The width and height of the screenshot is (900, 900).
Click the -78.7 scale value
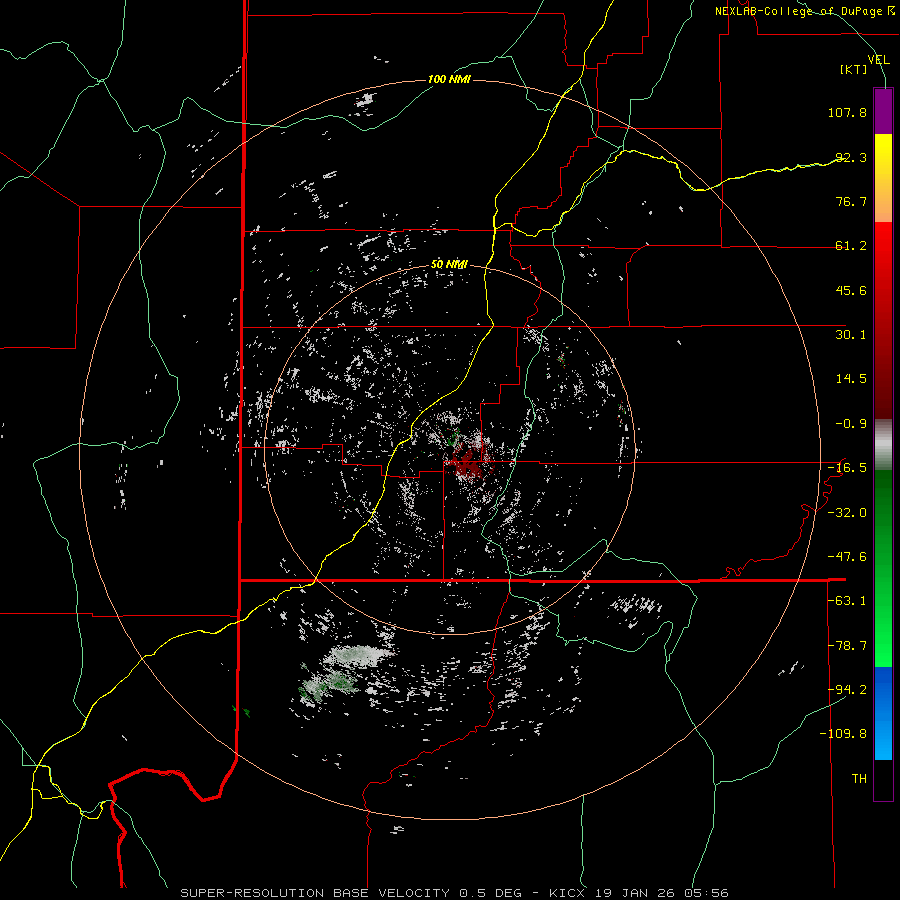[x=847, y=646]
